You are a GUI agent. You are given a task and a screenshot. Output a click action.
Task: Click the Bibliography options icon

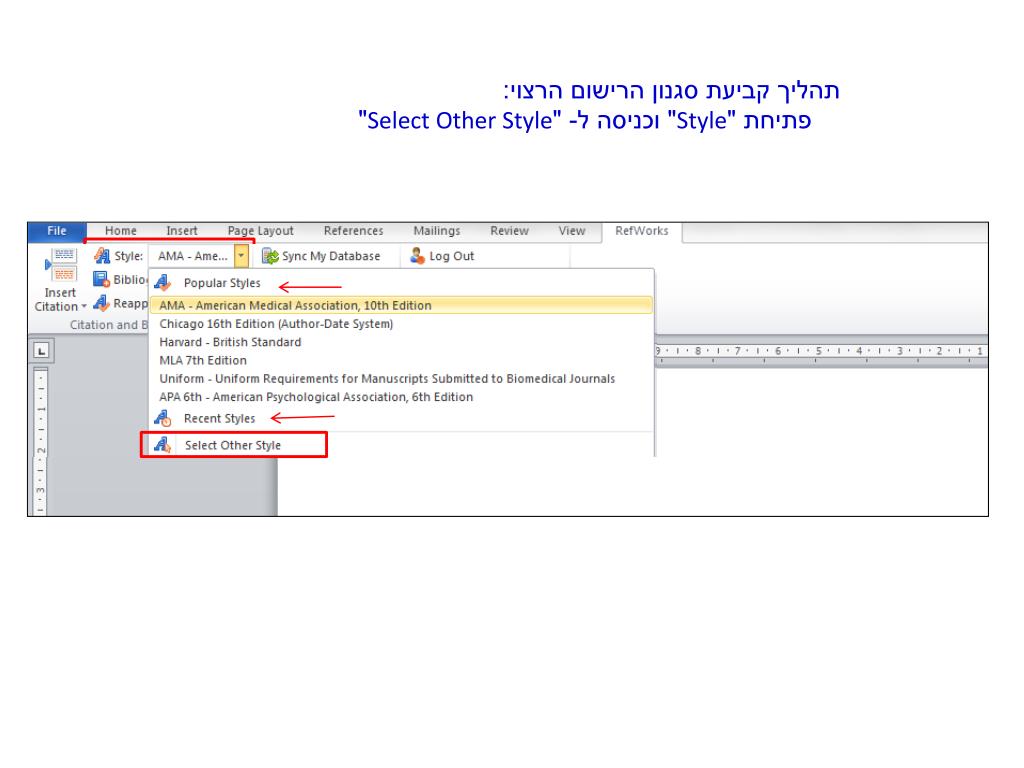[x=101, y=280]
